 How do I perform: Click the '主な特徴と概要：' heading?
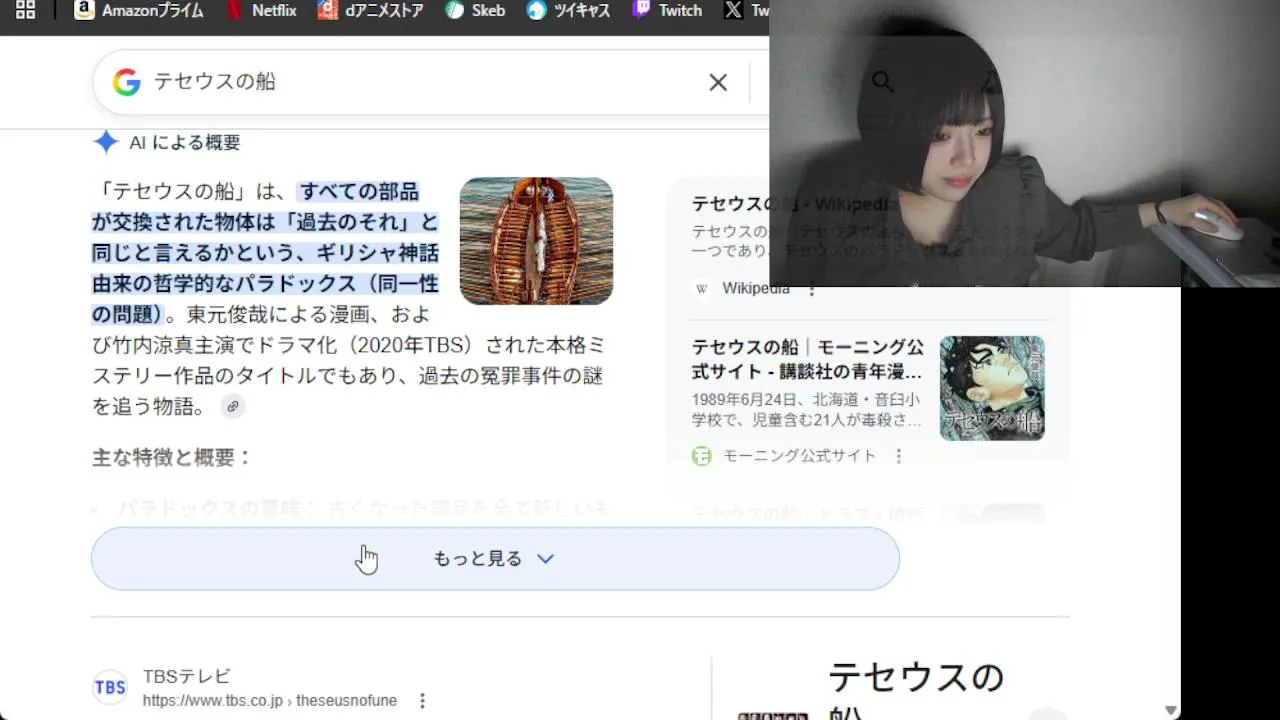172,457
